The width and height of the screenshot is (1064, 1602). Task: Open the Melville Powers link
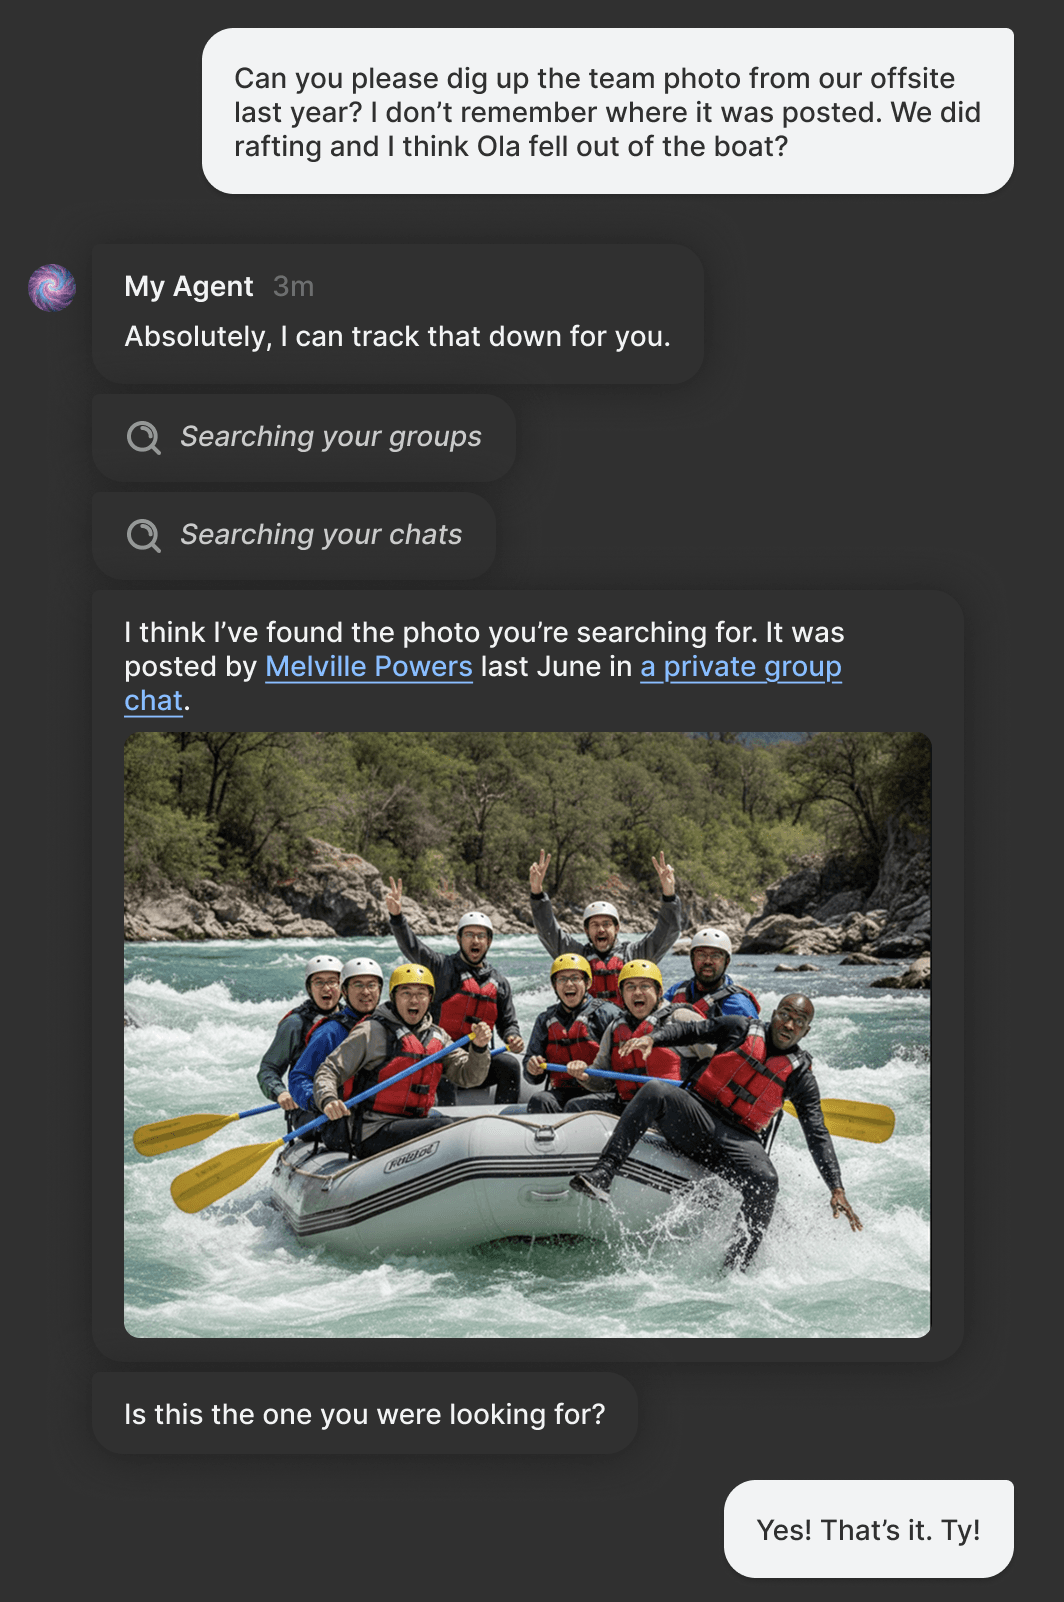pos(368,666)
